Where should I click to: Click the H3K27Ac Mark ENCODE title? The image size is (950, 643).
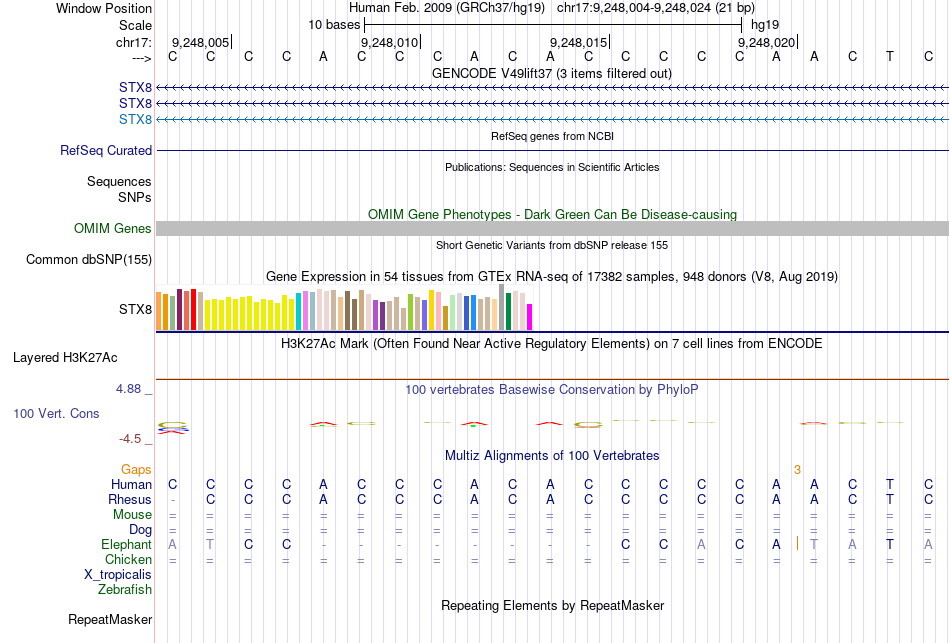click(552, 344)
